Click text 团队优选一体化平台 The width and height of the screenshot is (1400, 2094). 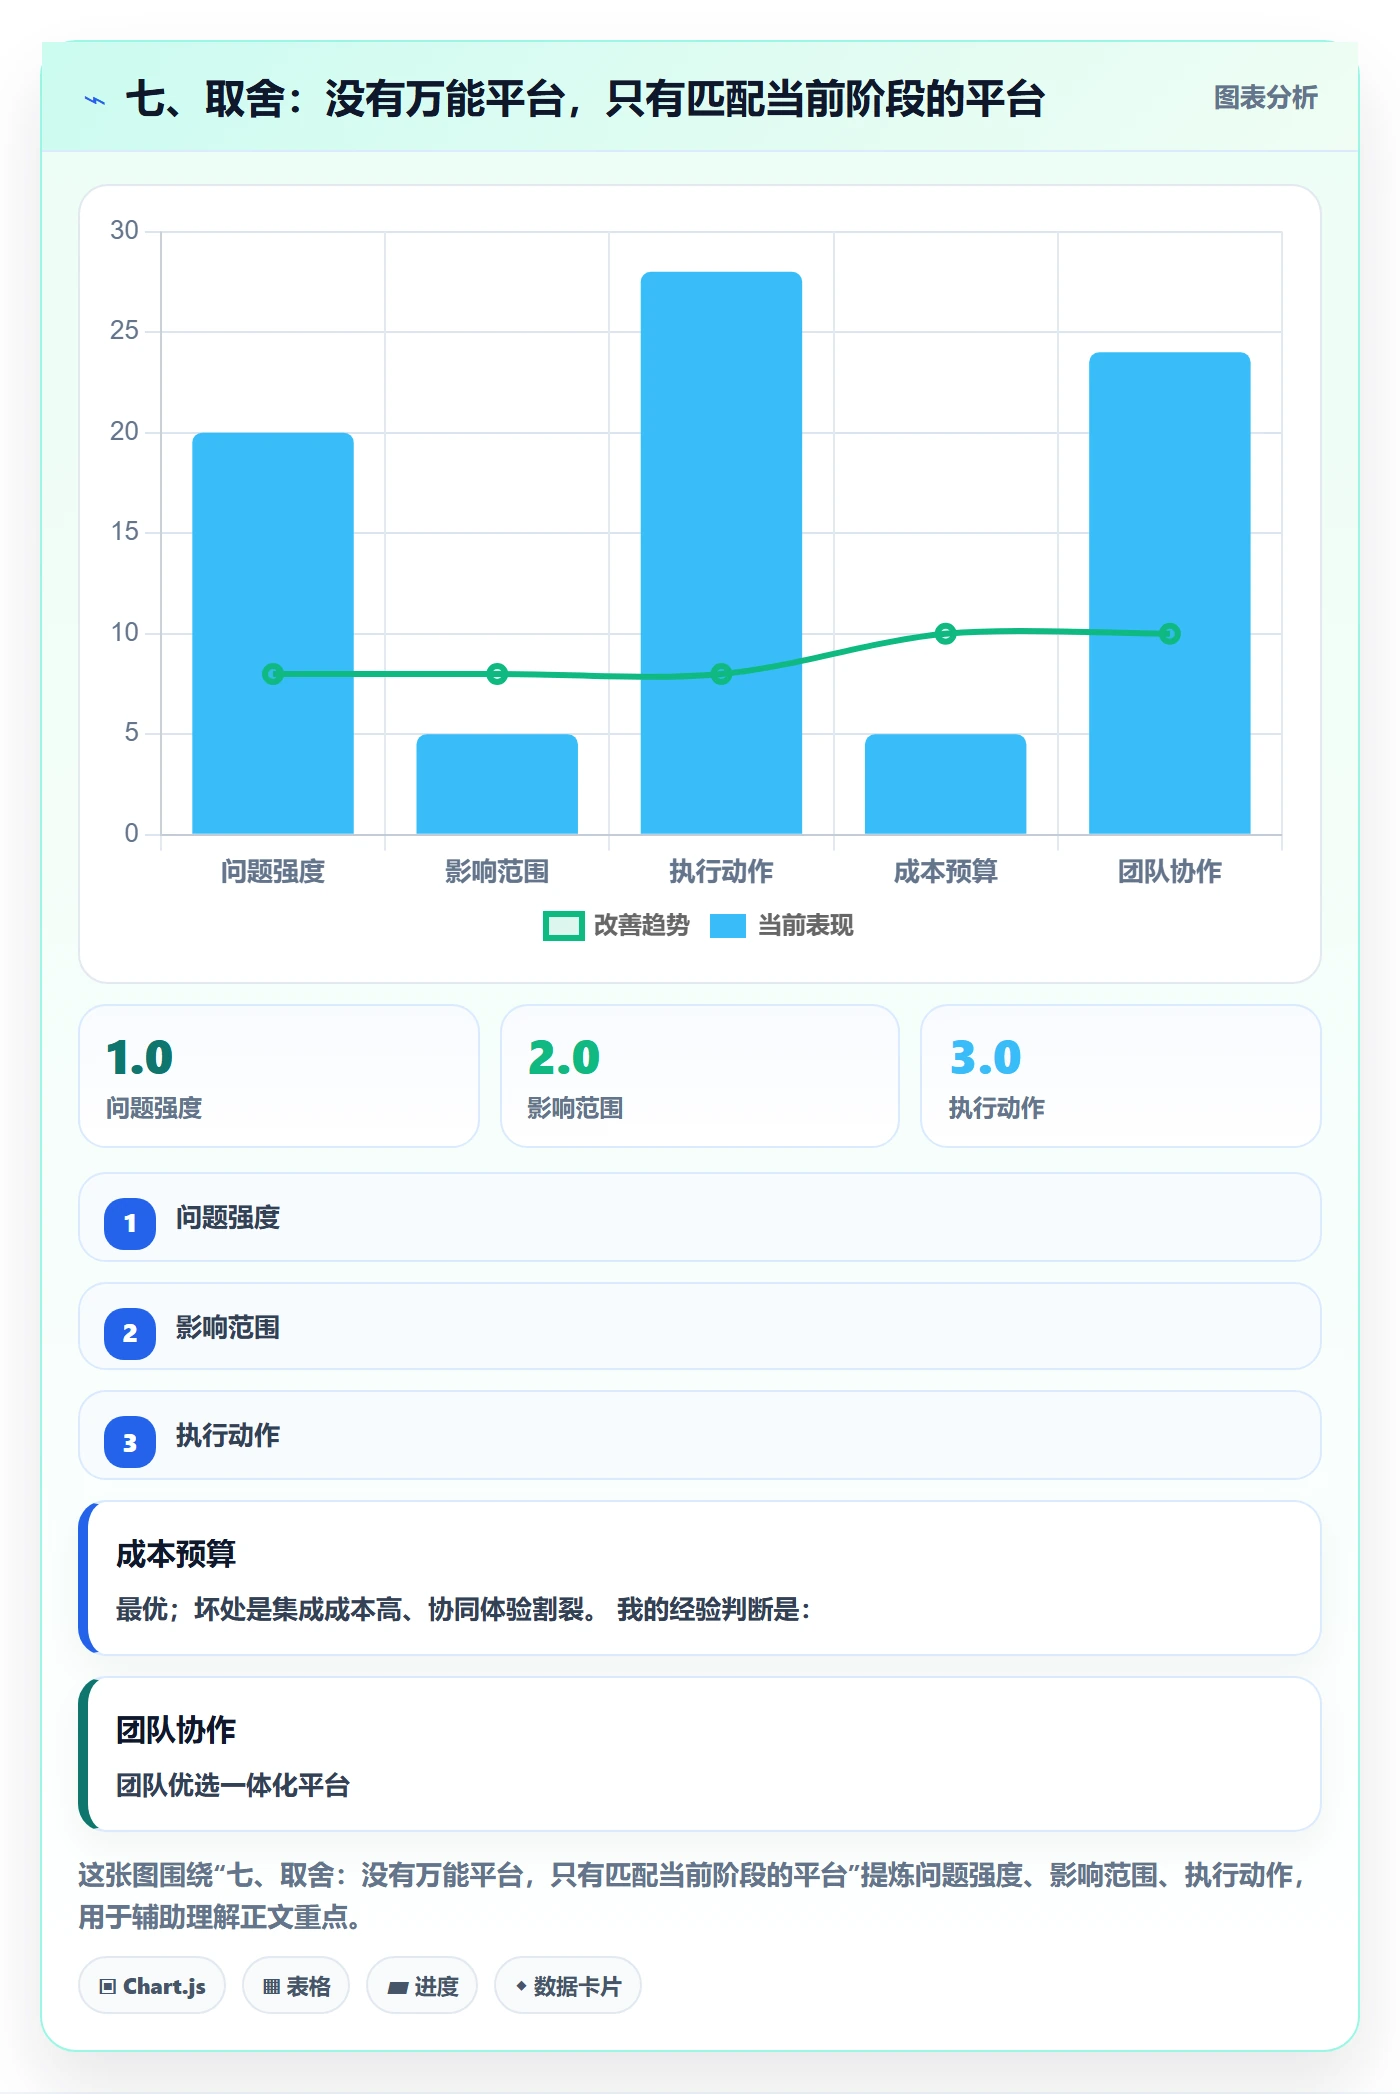tap(233, 1785)
